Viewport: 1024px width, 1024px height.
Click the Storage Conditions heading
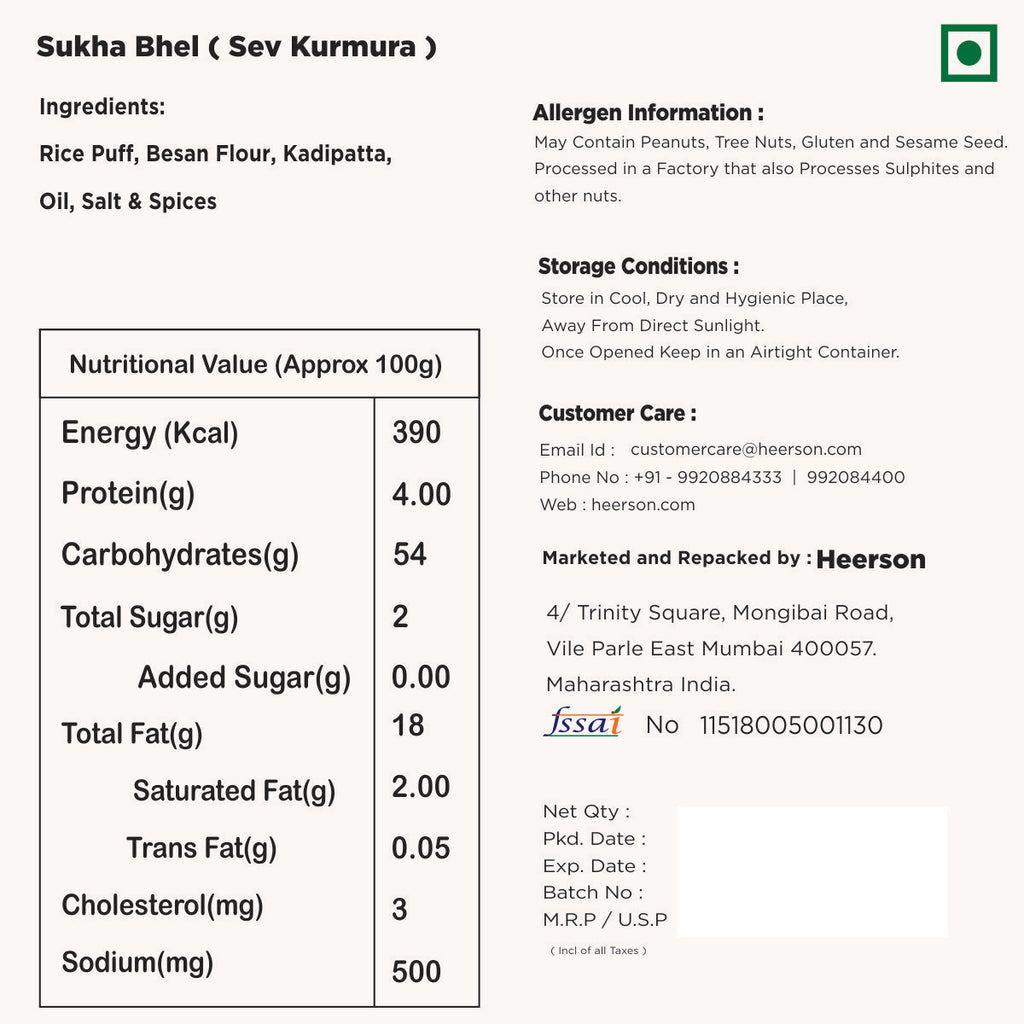638,267
